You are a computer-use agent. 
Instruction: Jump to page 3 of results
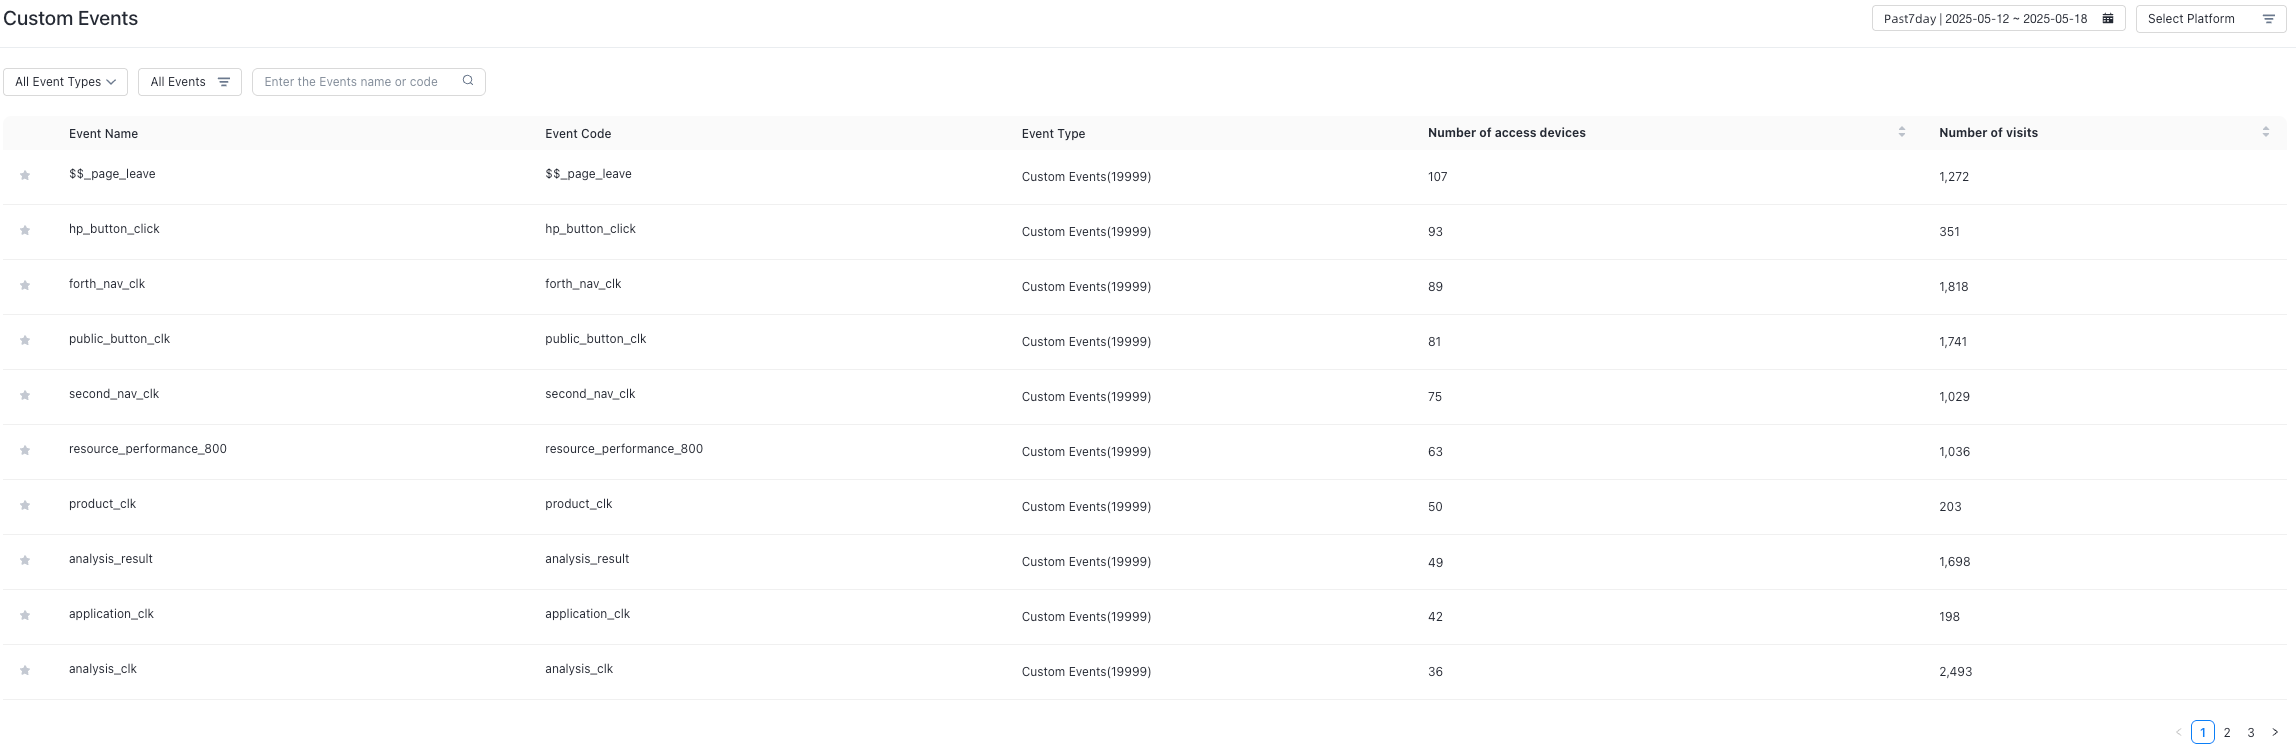pyautogui.click(x=2251, y=732)
